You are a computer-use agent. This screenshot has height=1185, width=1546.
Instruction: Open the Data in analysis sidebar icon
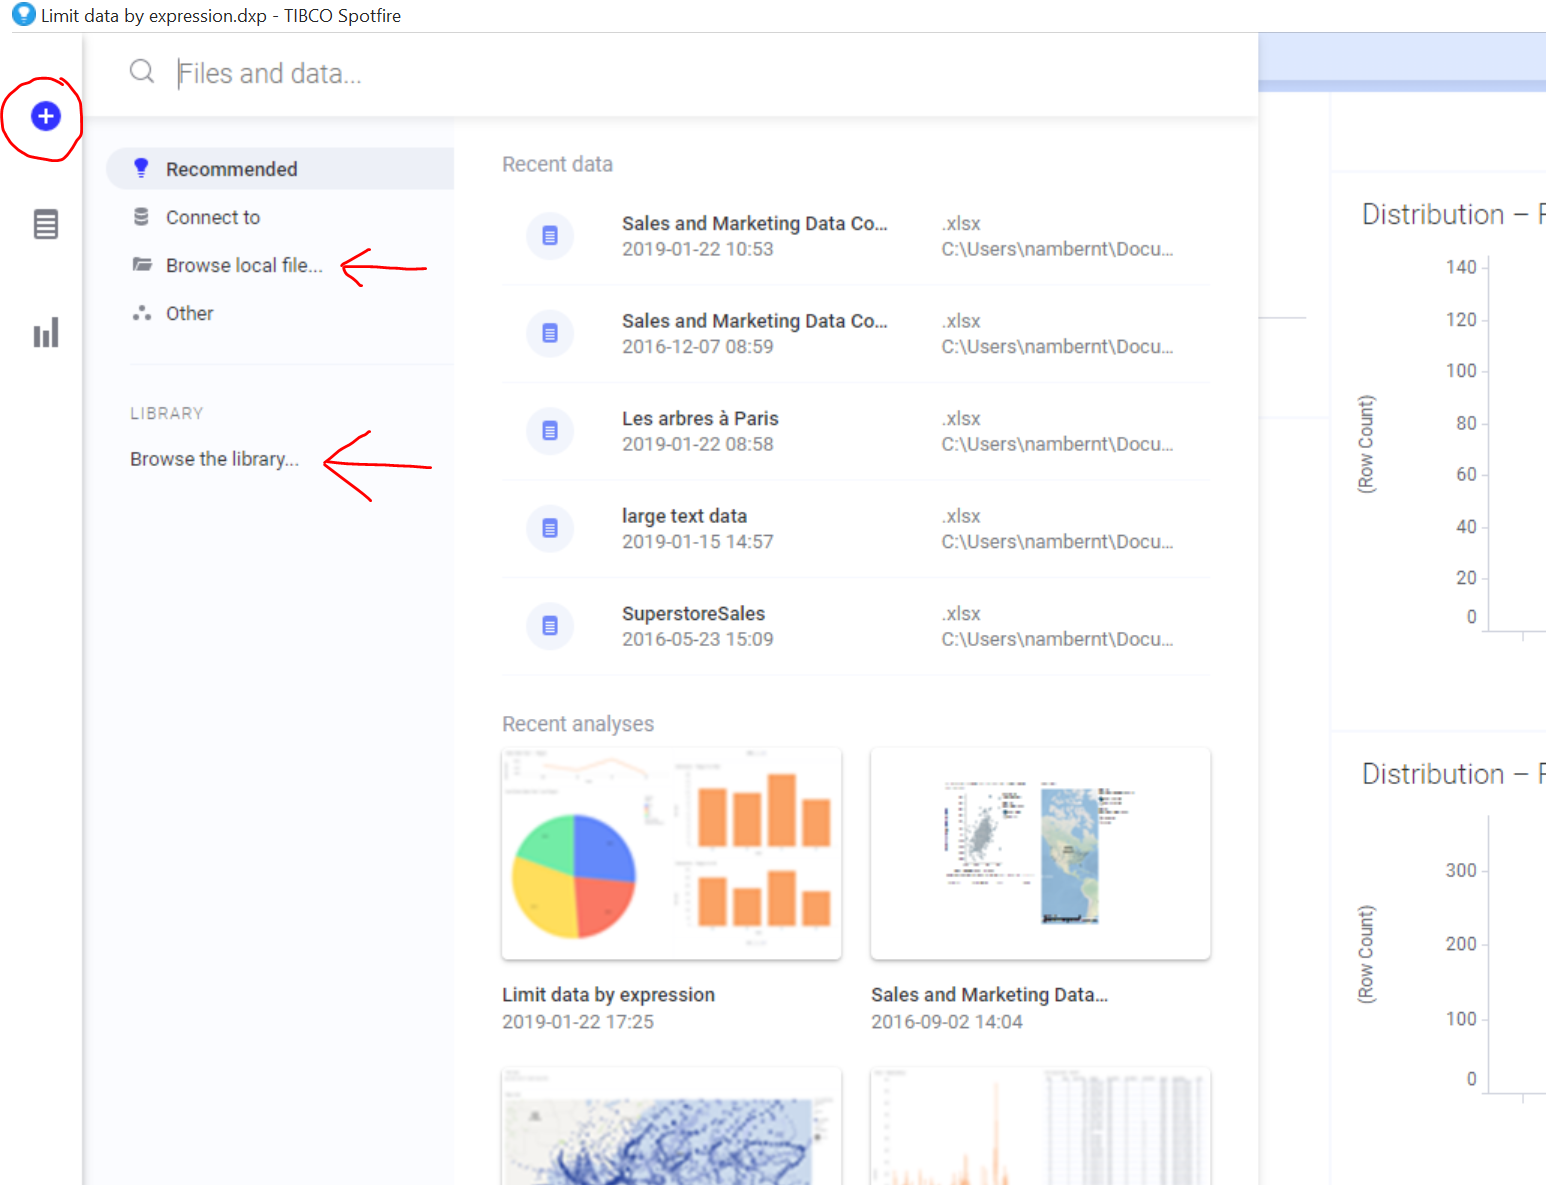(46, 225)
